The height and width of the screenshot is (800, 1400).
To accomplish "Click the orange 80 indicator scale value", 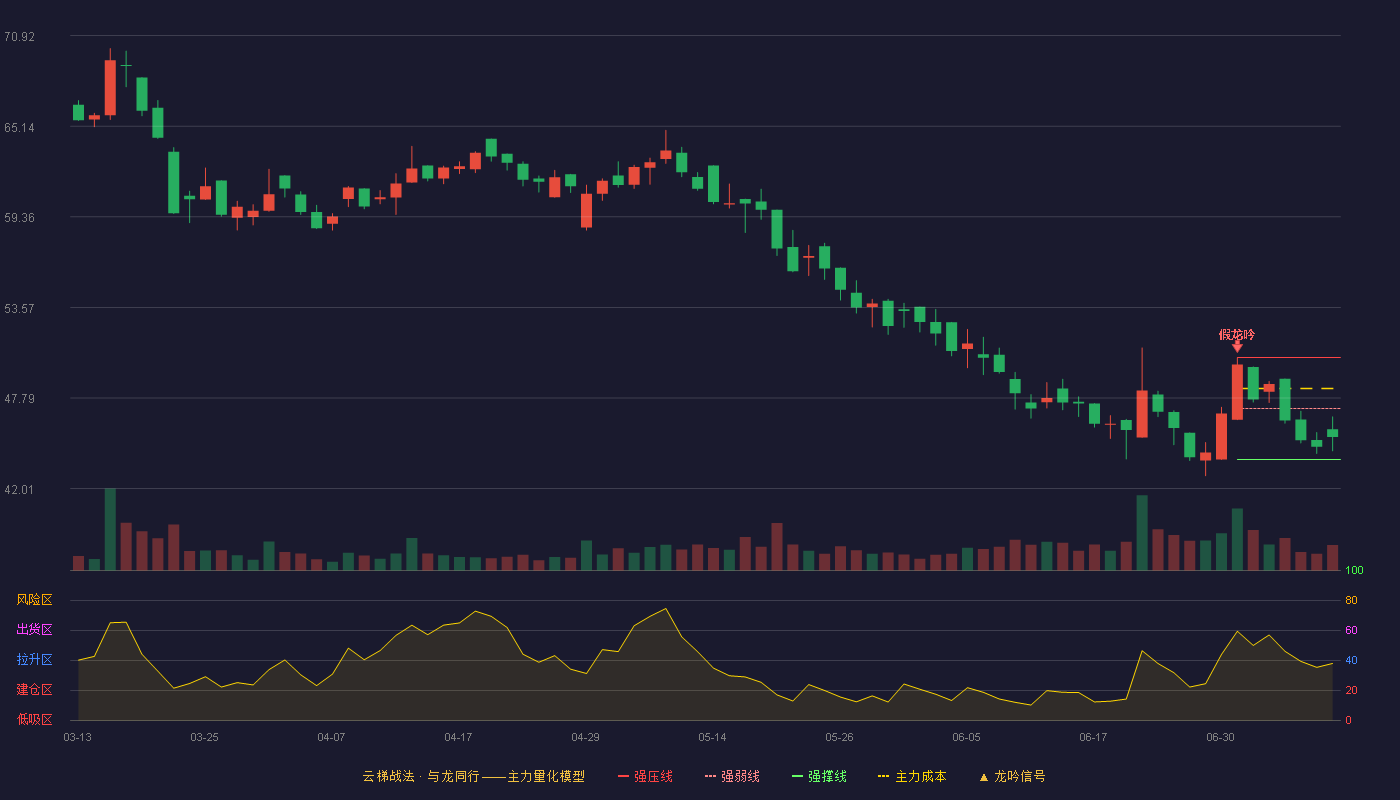I will tap(1351, 601).
